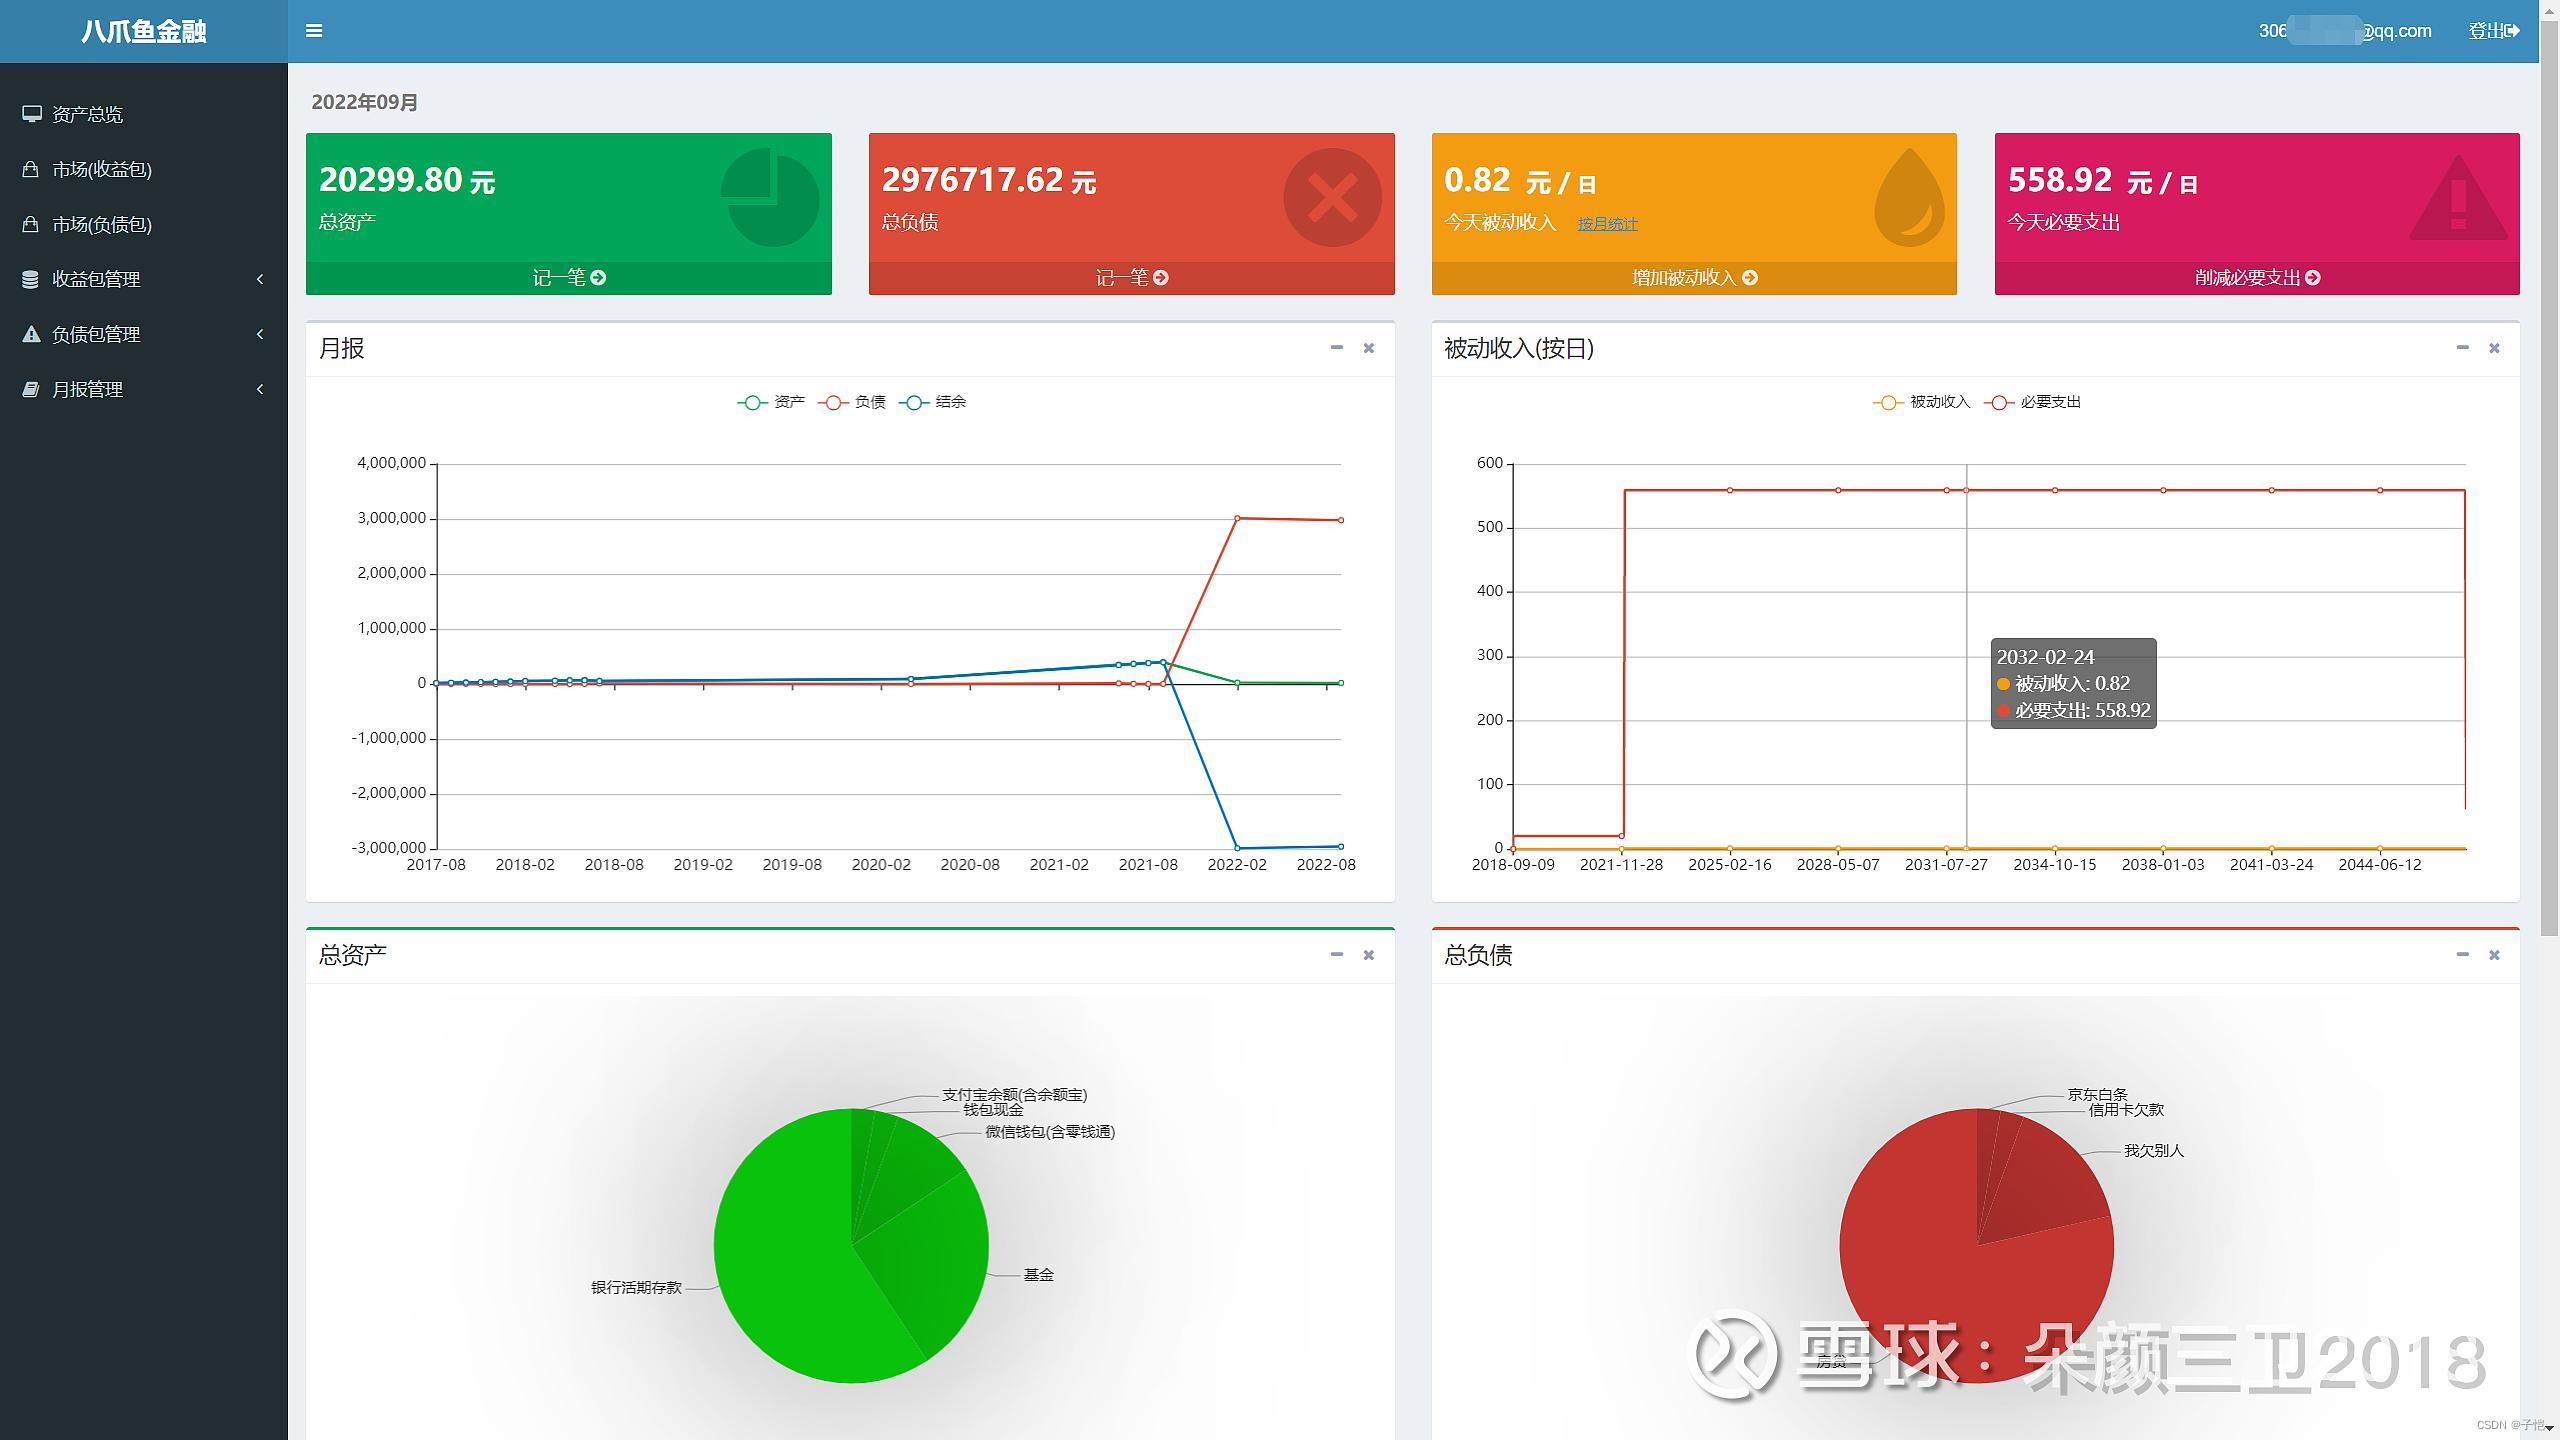Click the 登出 logout icon

(2512, 31)
